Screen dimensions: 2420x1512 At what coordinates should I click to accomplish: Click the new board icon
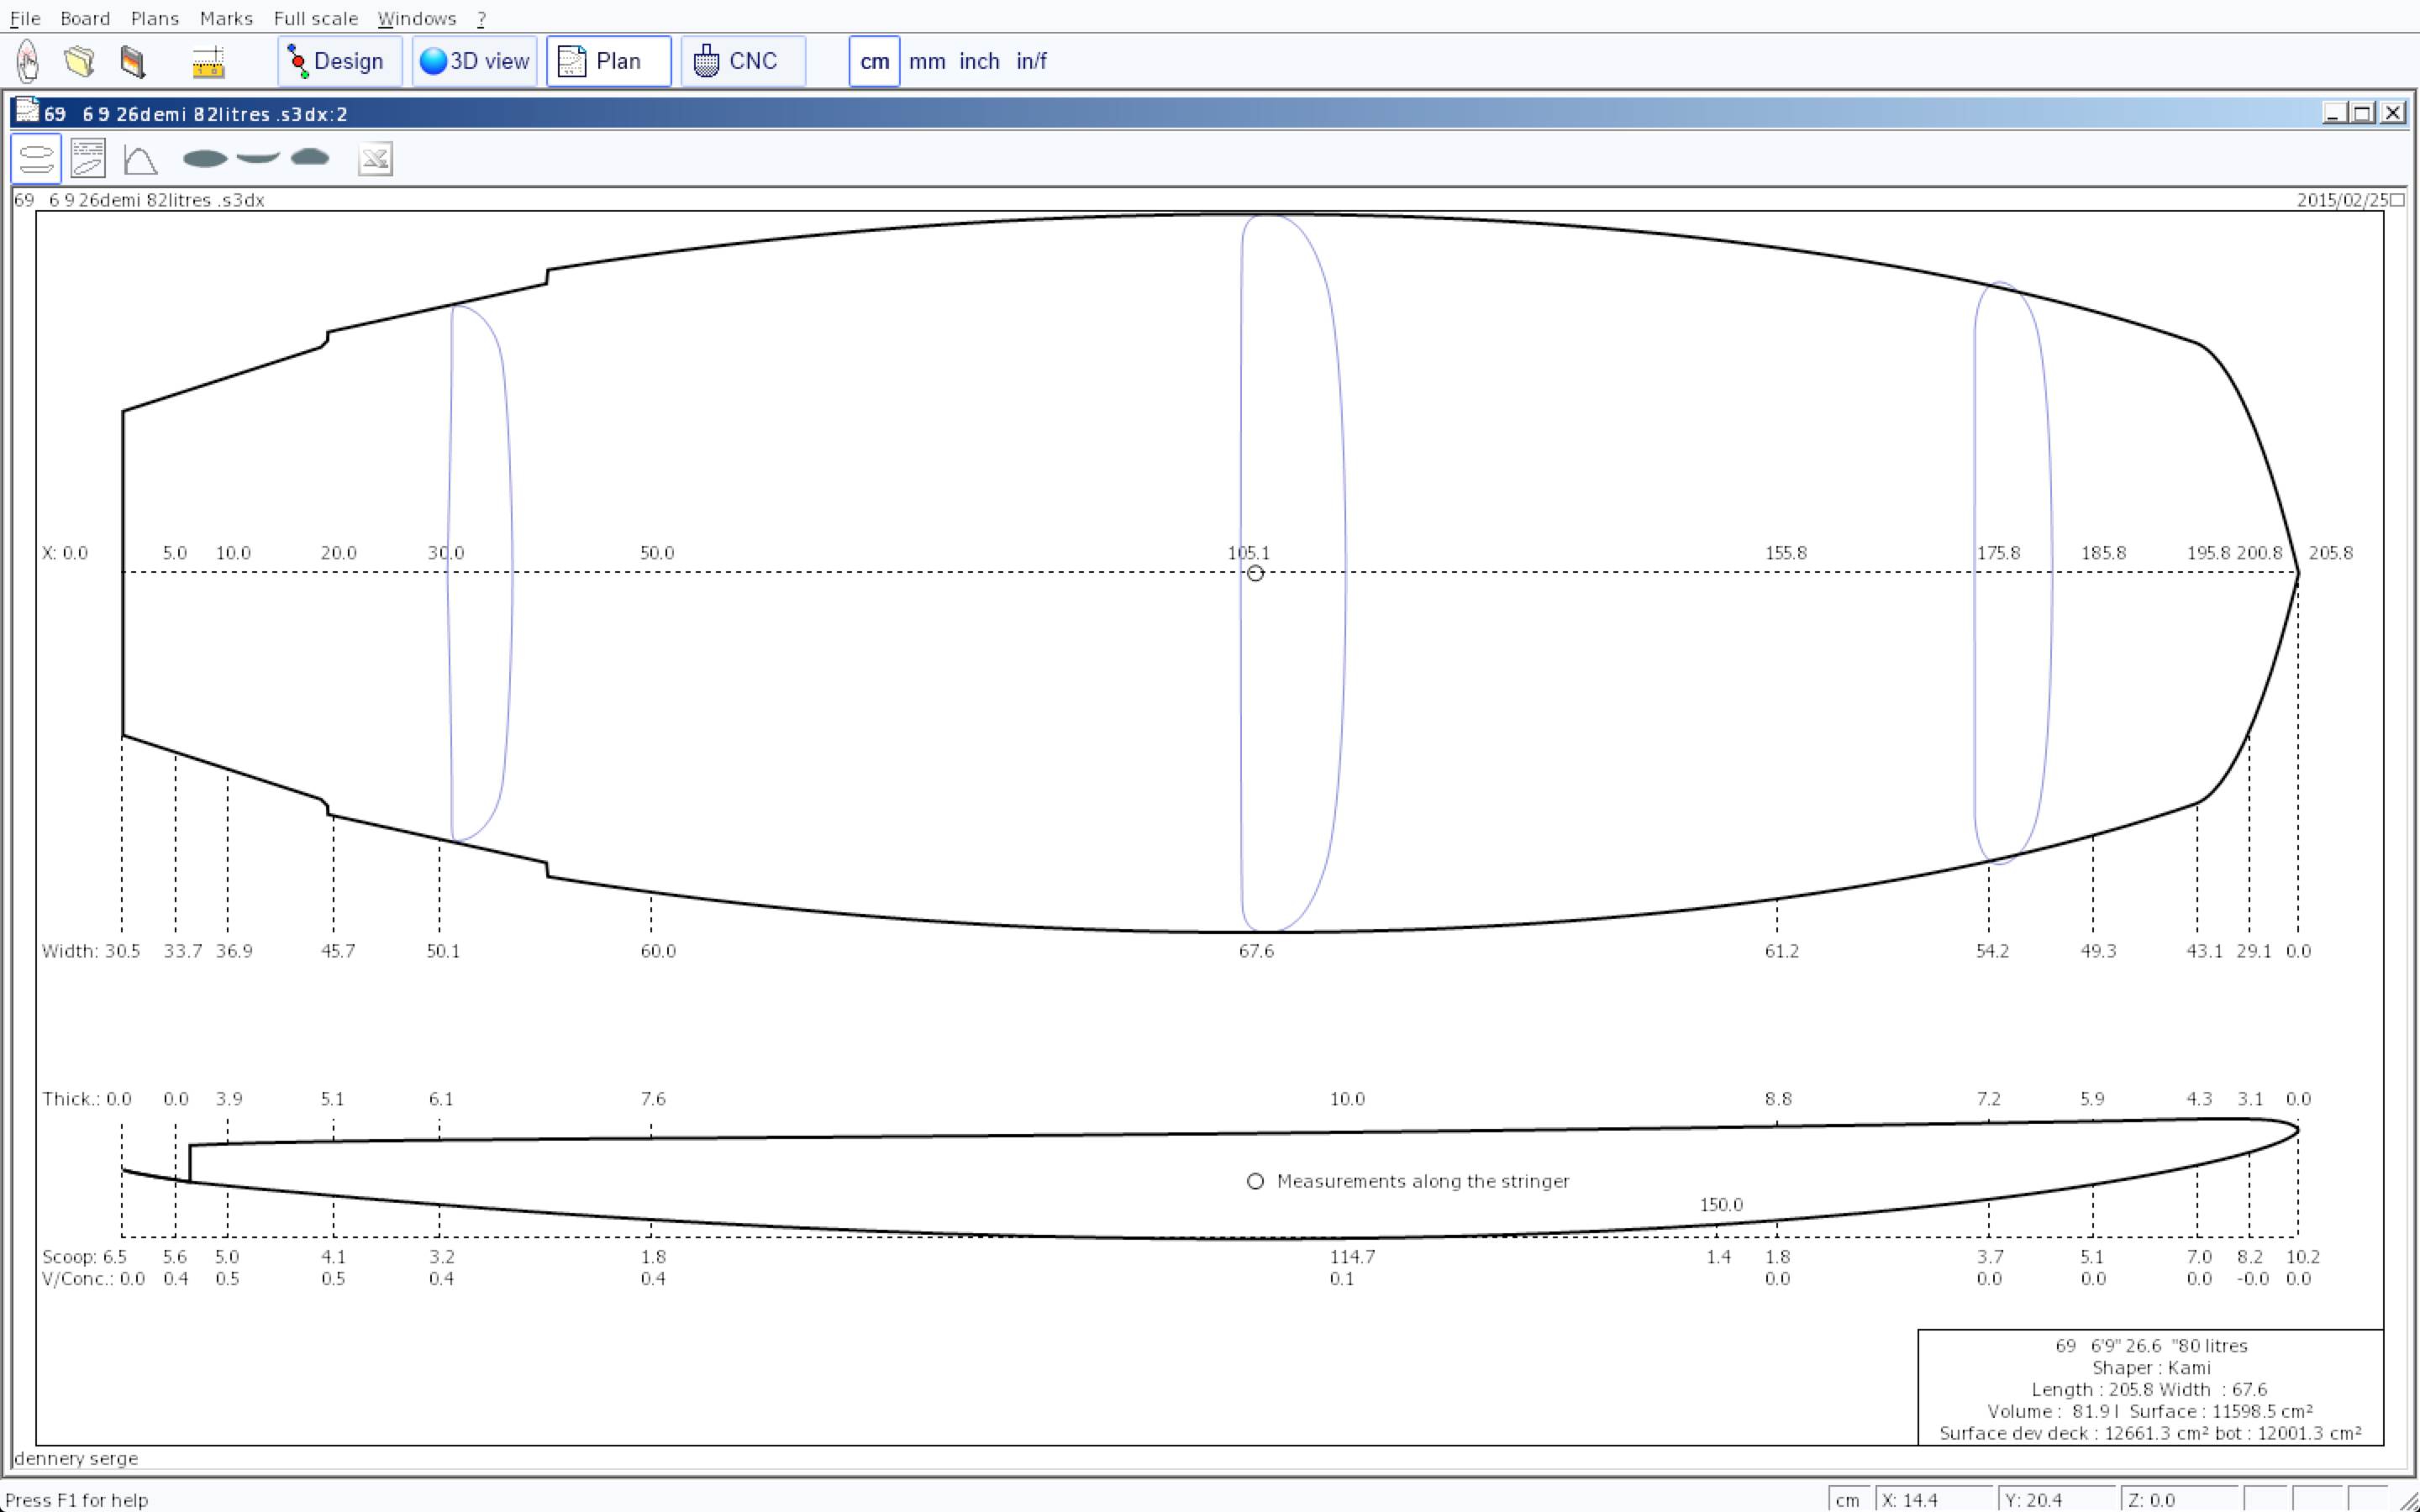click(x=28, y=62)
